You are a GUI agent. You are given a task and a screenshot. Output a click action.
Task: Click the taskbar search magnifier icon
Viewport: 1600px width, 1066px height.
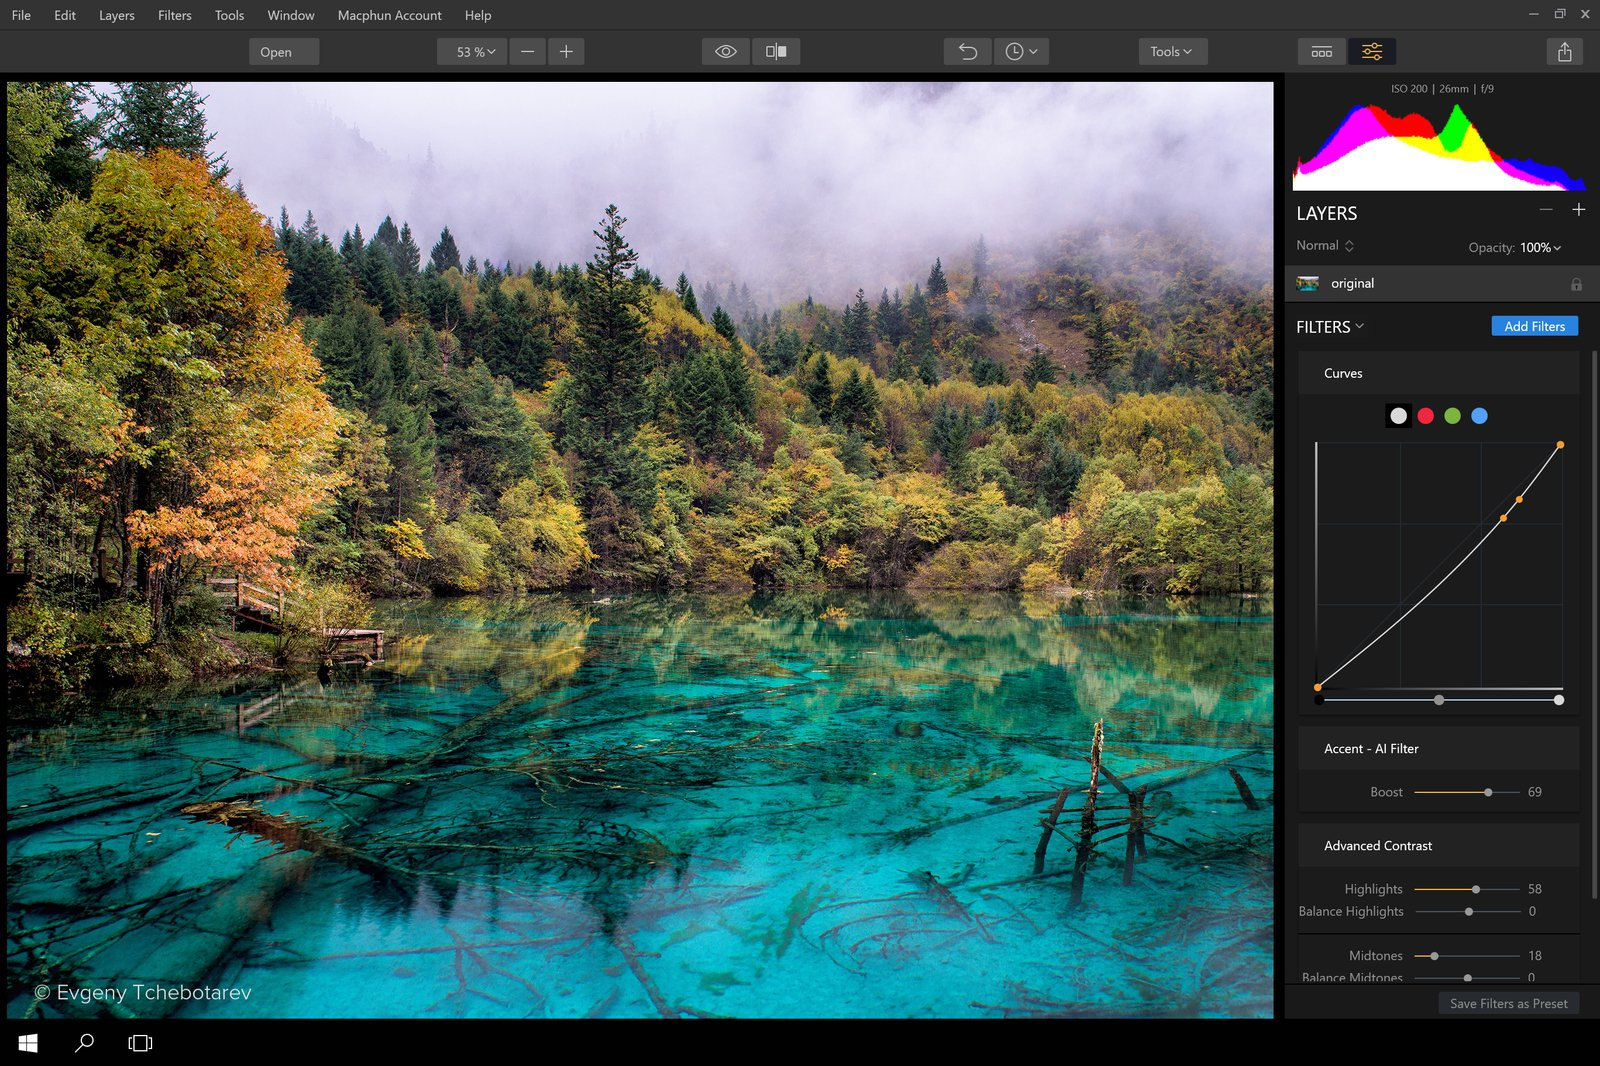point(84,1043)
